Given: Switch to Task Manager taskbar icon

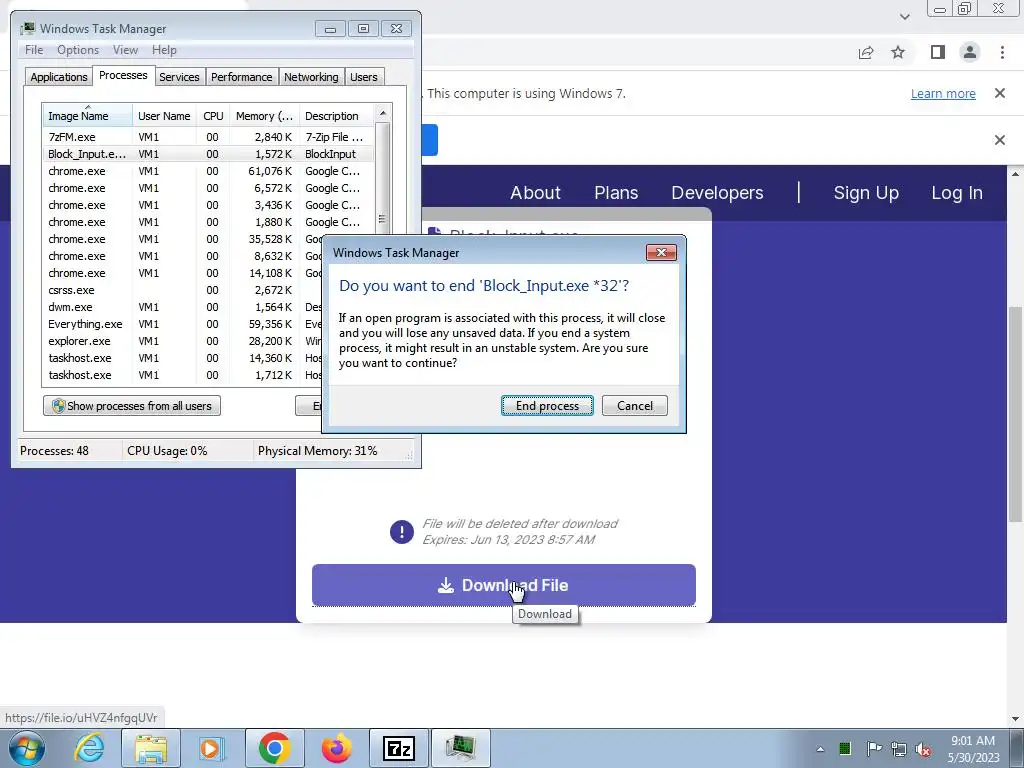Looking at the screenshot, I should click(460, 748).
